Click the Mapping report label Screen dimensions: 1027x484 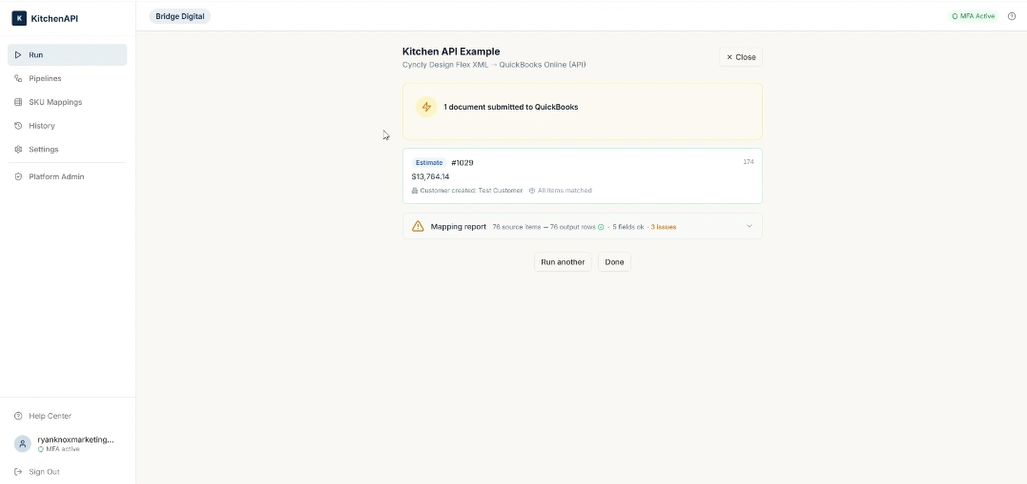click(x=458, y=227)
